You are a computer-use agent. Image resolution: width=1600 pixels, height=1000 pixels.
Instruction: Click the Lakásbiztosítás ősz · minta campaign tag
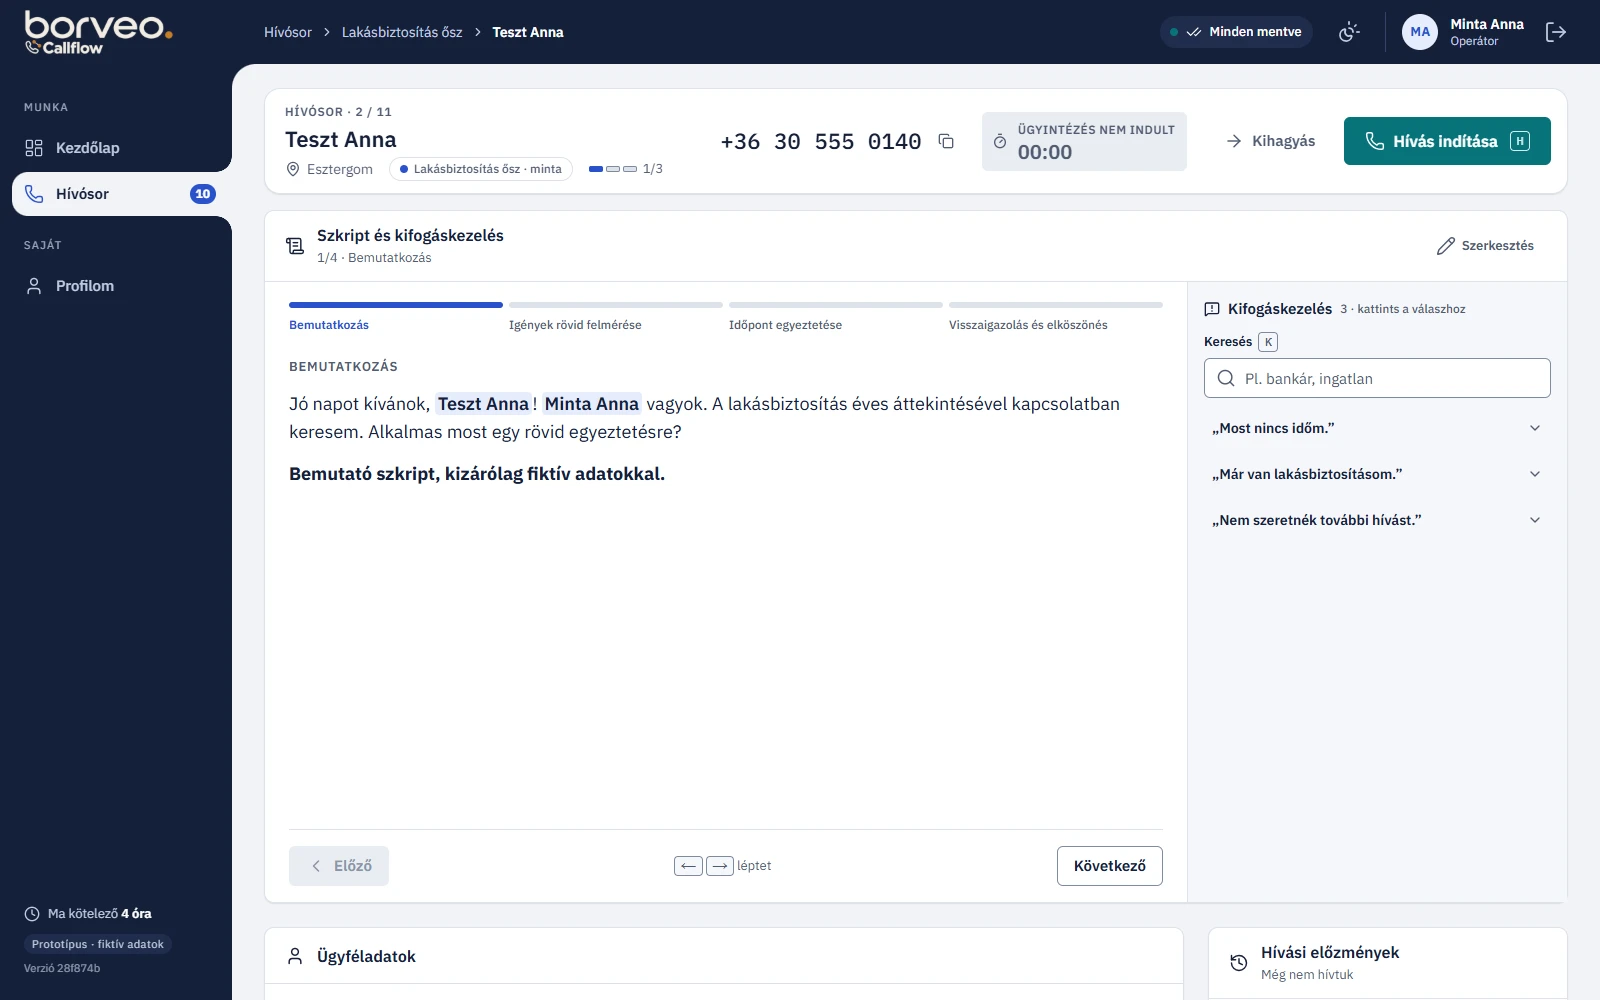tap(481, 169)
